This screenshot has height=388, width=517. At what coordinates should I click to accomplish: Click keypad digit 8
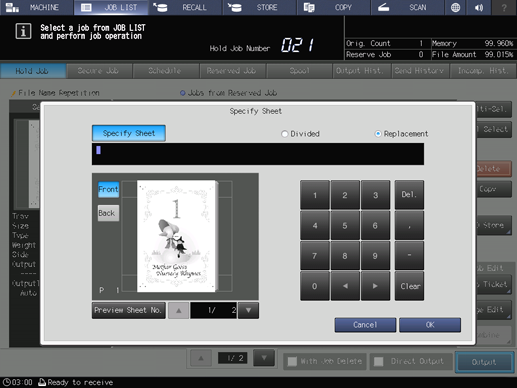(345, 256)
